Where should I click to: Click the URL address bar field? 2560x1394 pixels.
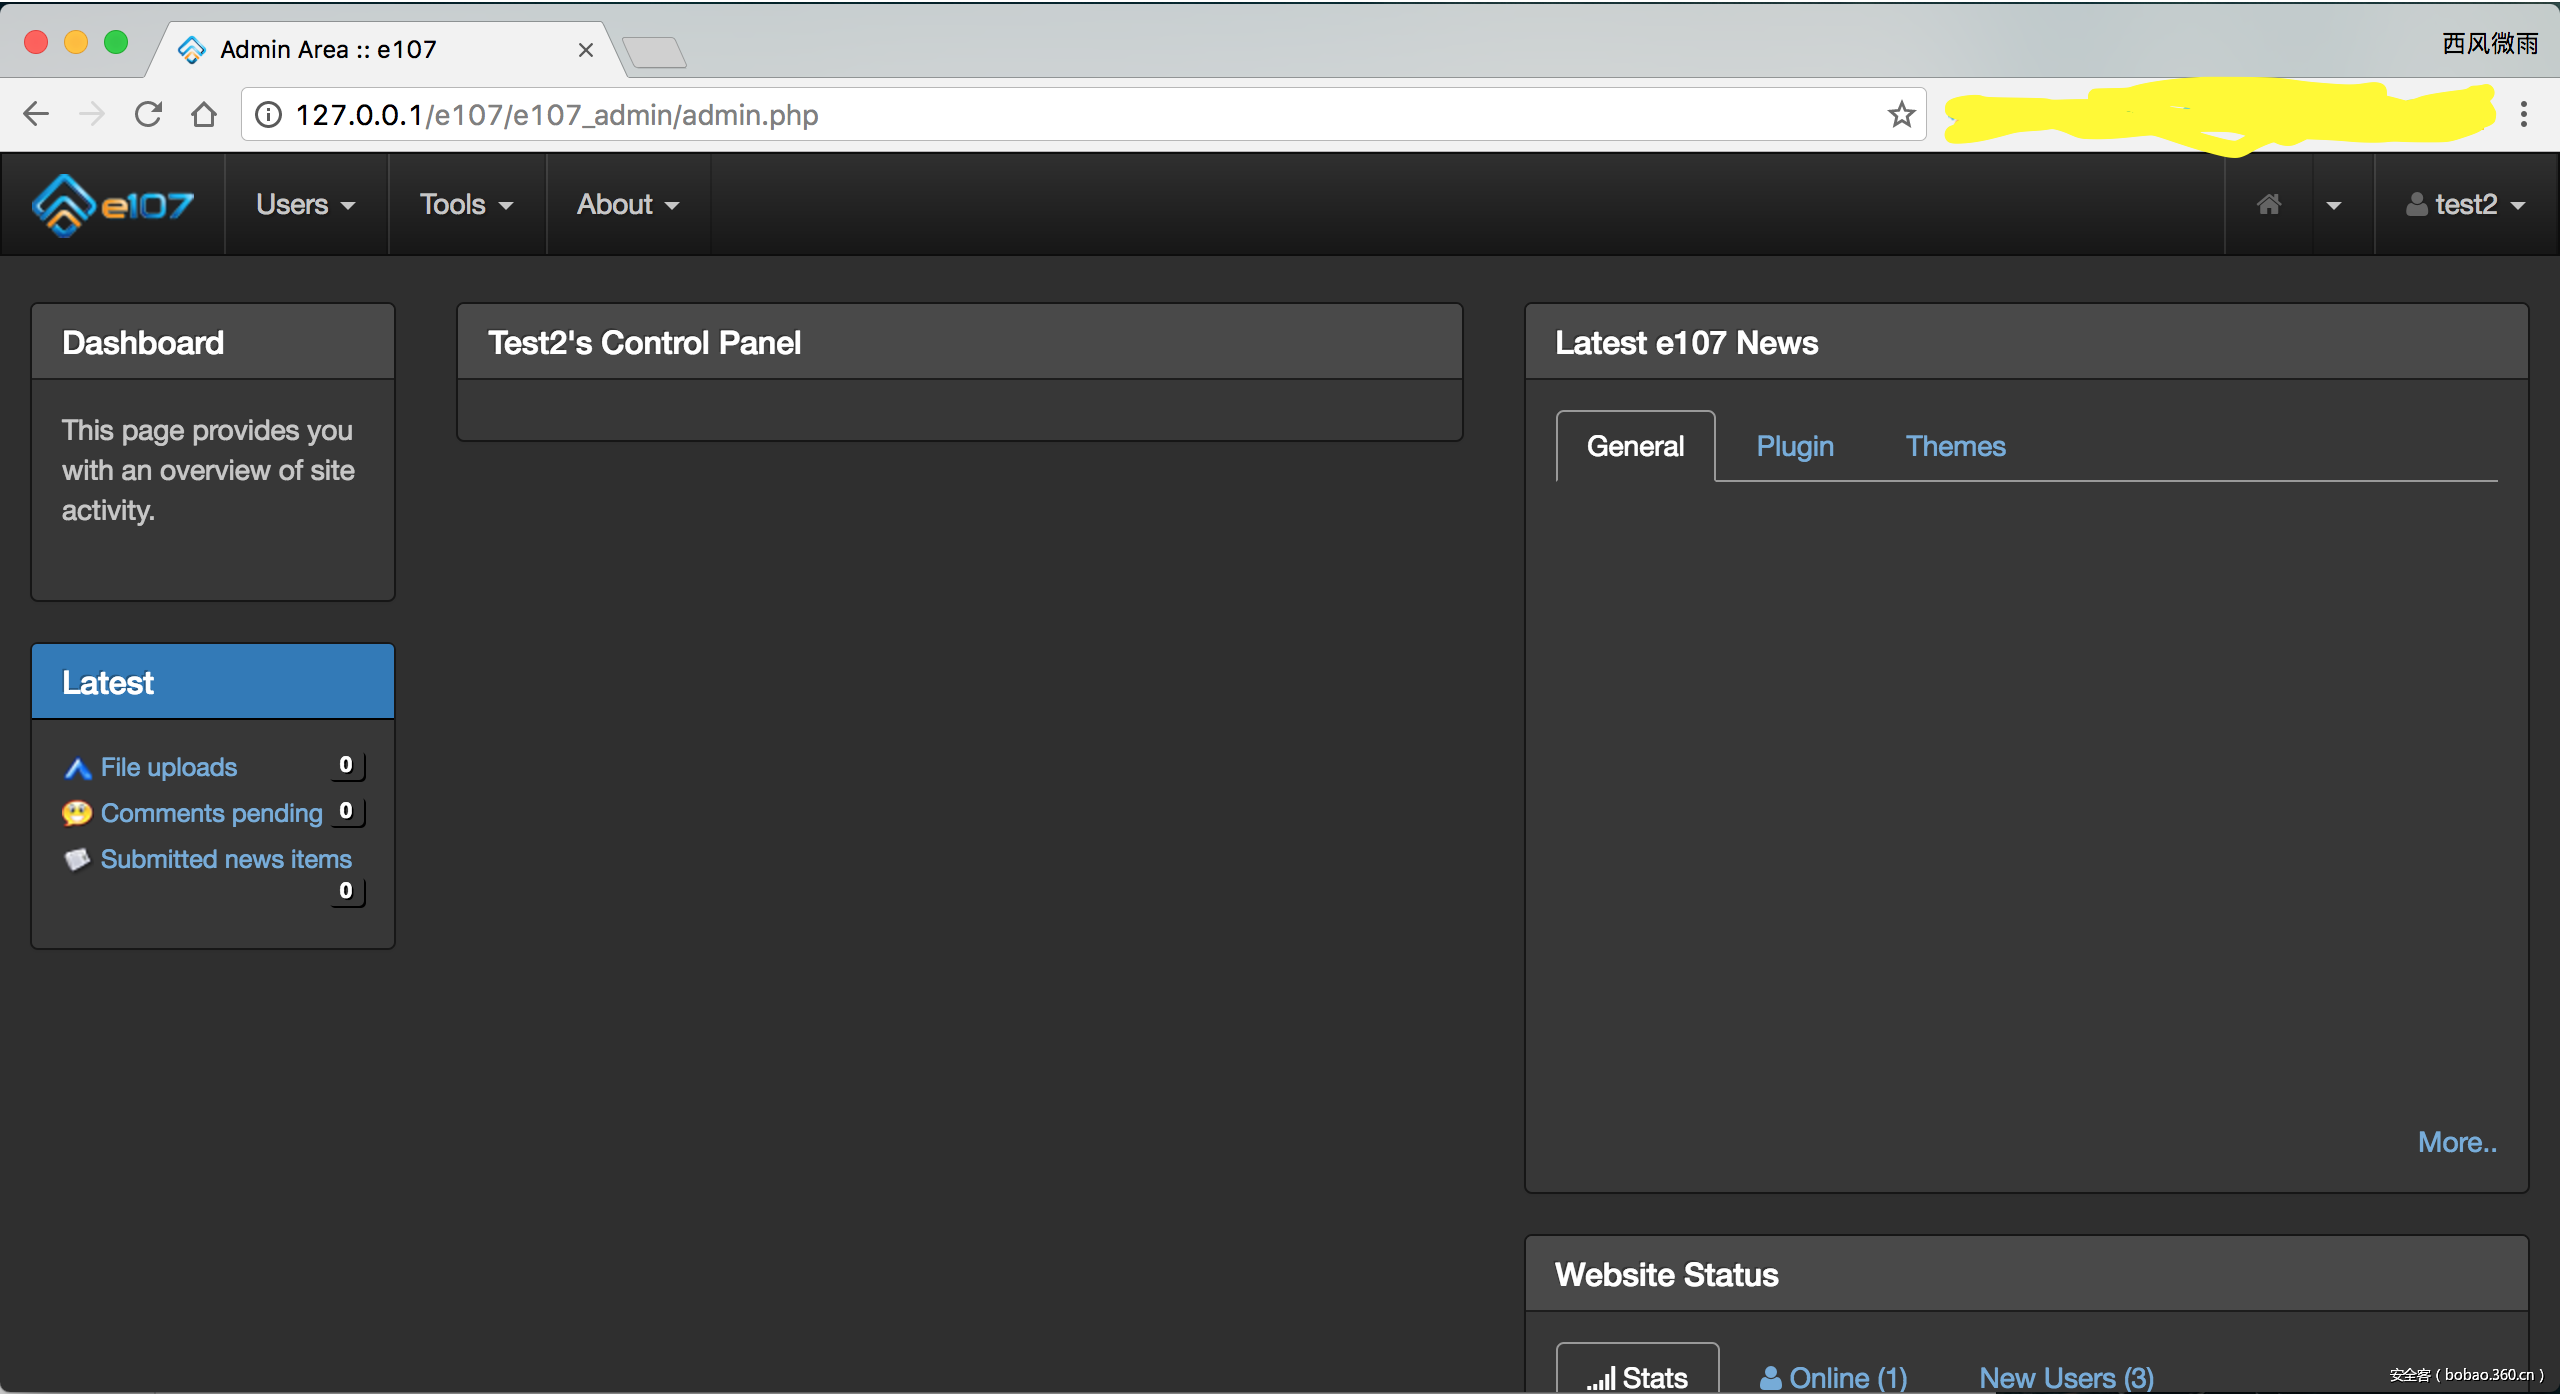[1000, 115]
